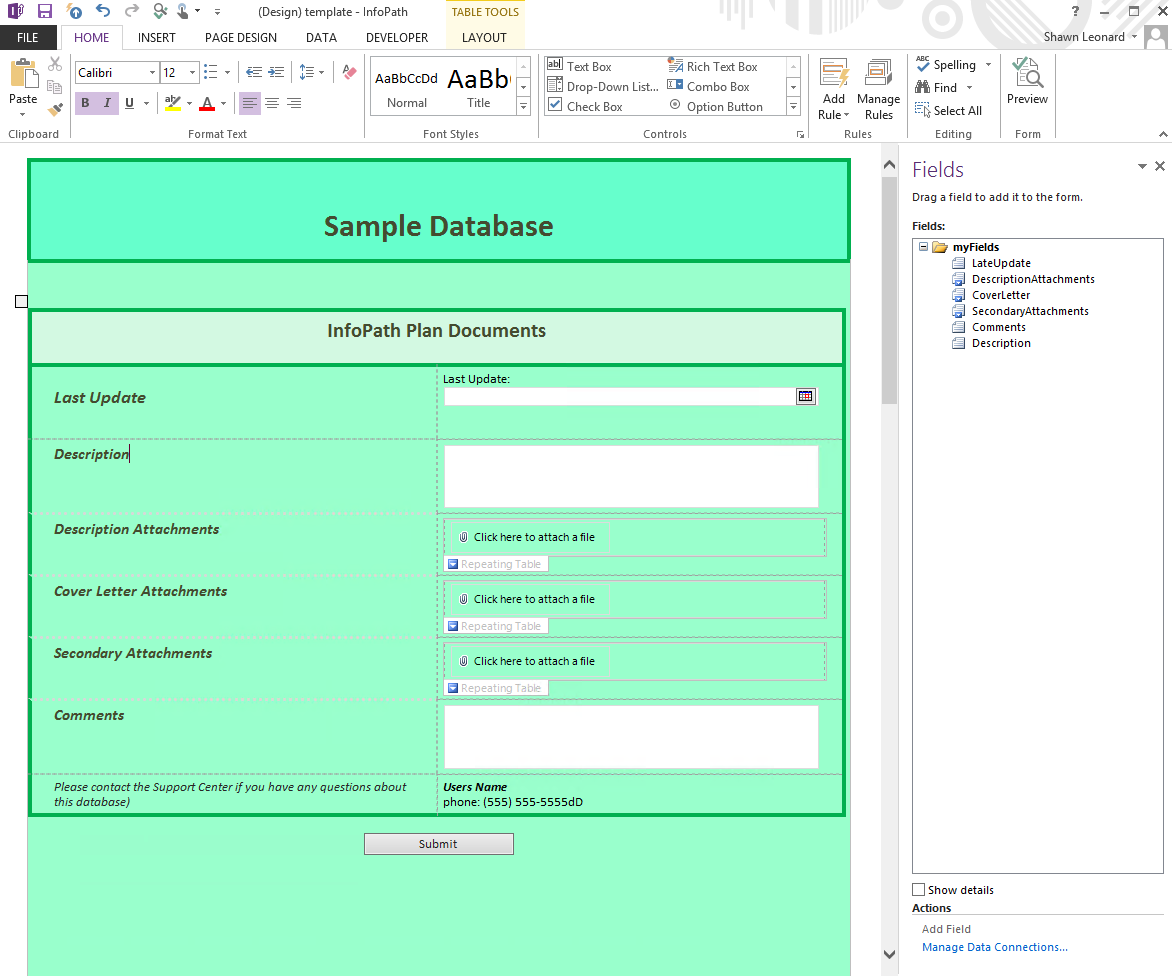Open the Manage Data Connections link

click(x=995, y=947)
